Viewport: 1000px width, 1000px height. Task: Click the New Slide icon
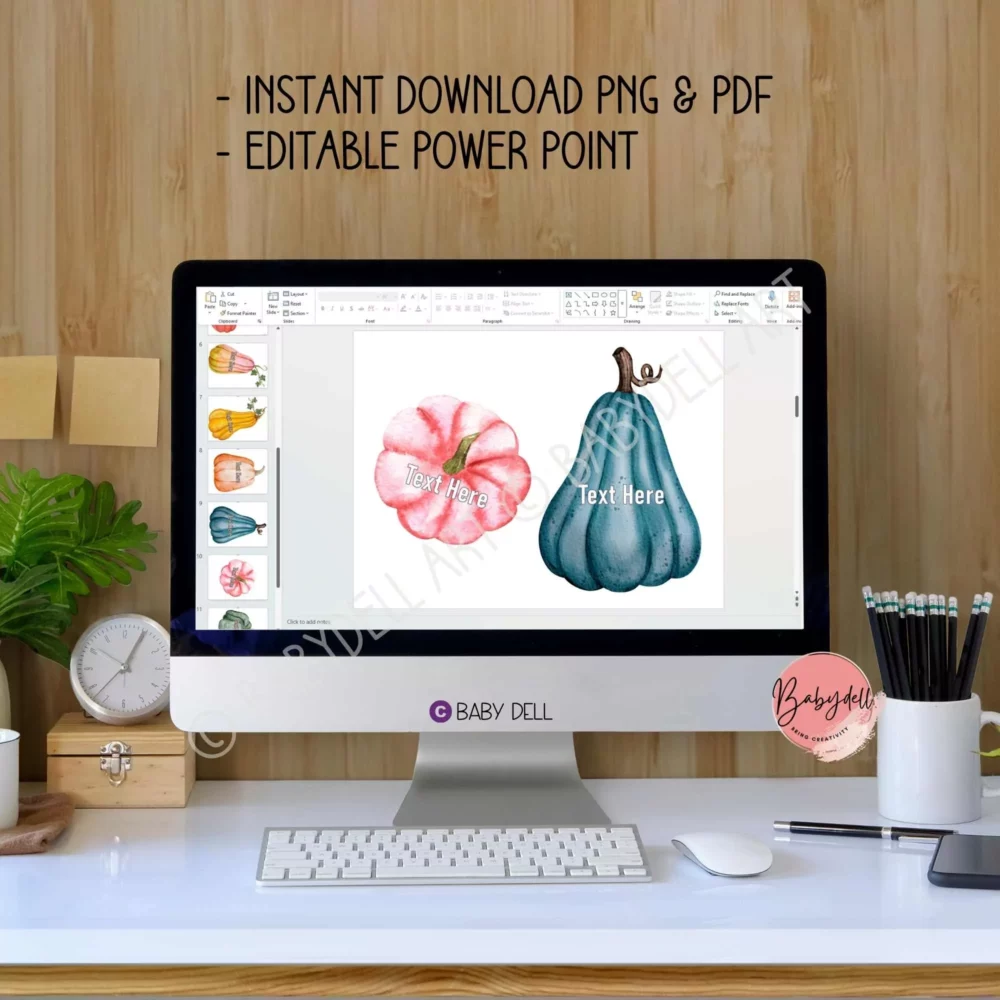click(272, 299)
